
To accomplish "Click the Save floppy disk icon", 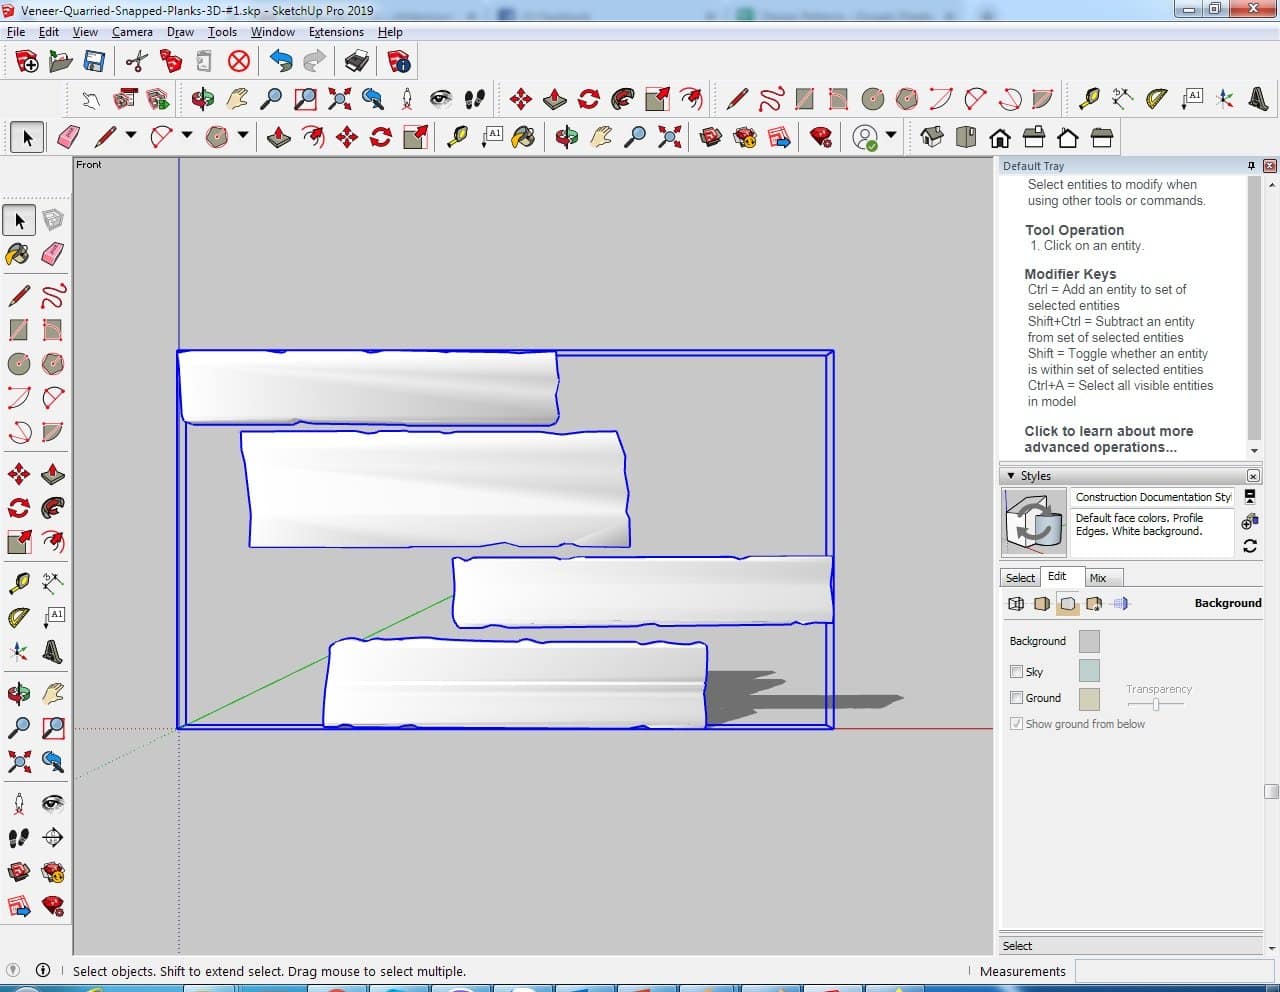I will pyautogui.click(x=94, y=62).
